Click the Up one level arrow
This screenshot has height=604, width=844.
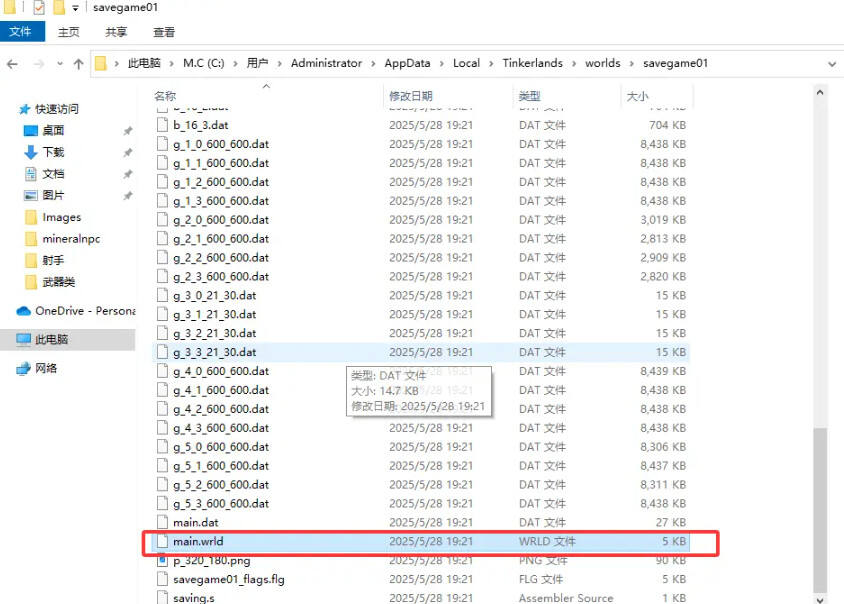pos(78,63)
